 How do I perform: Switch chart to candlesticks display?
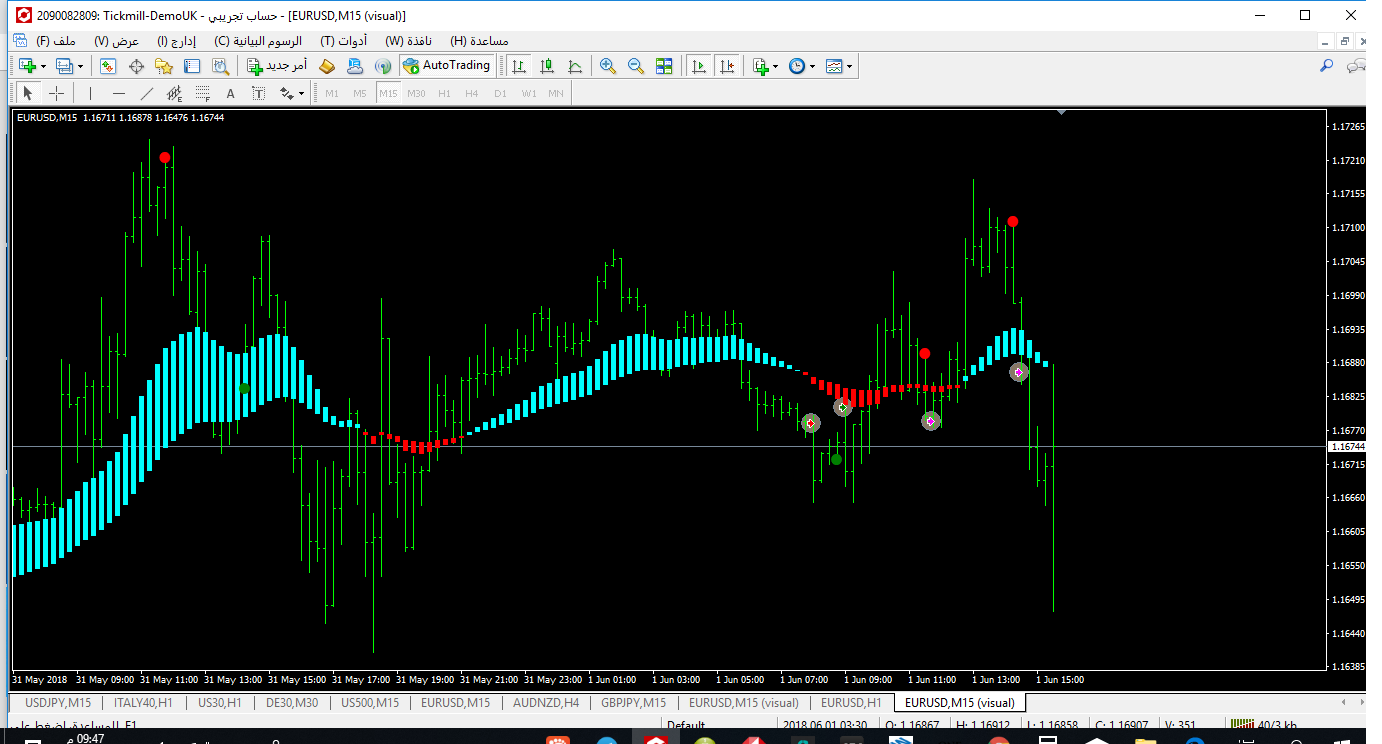[547, 66]
